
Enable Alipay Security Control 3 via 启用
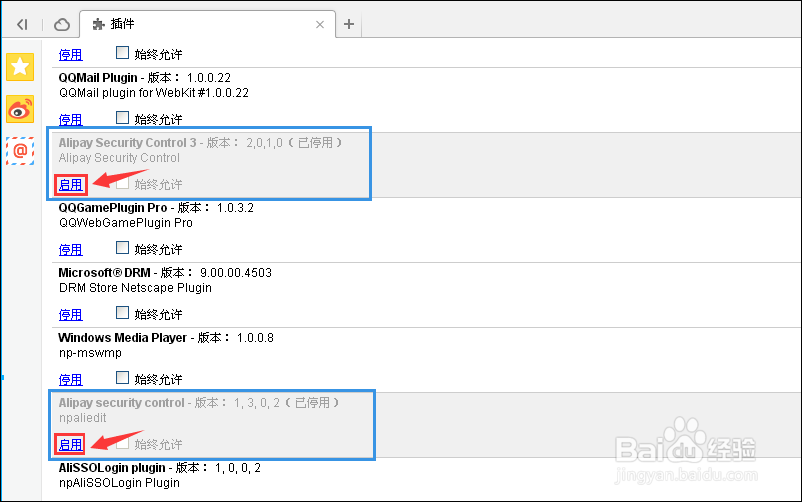tap(71, 185)
